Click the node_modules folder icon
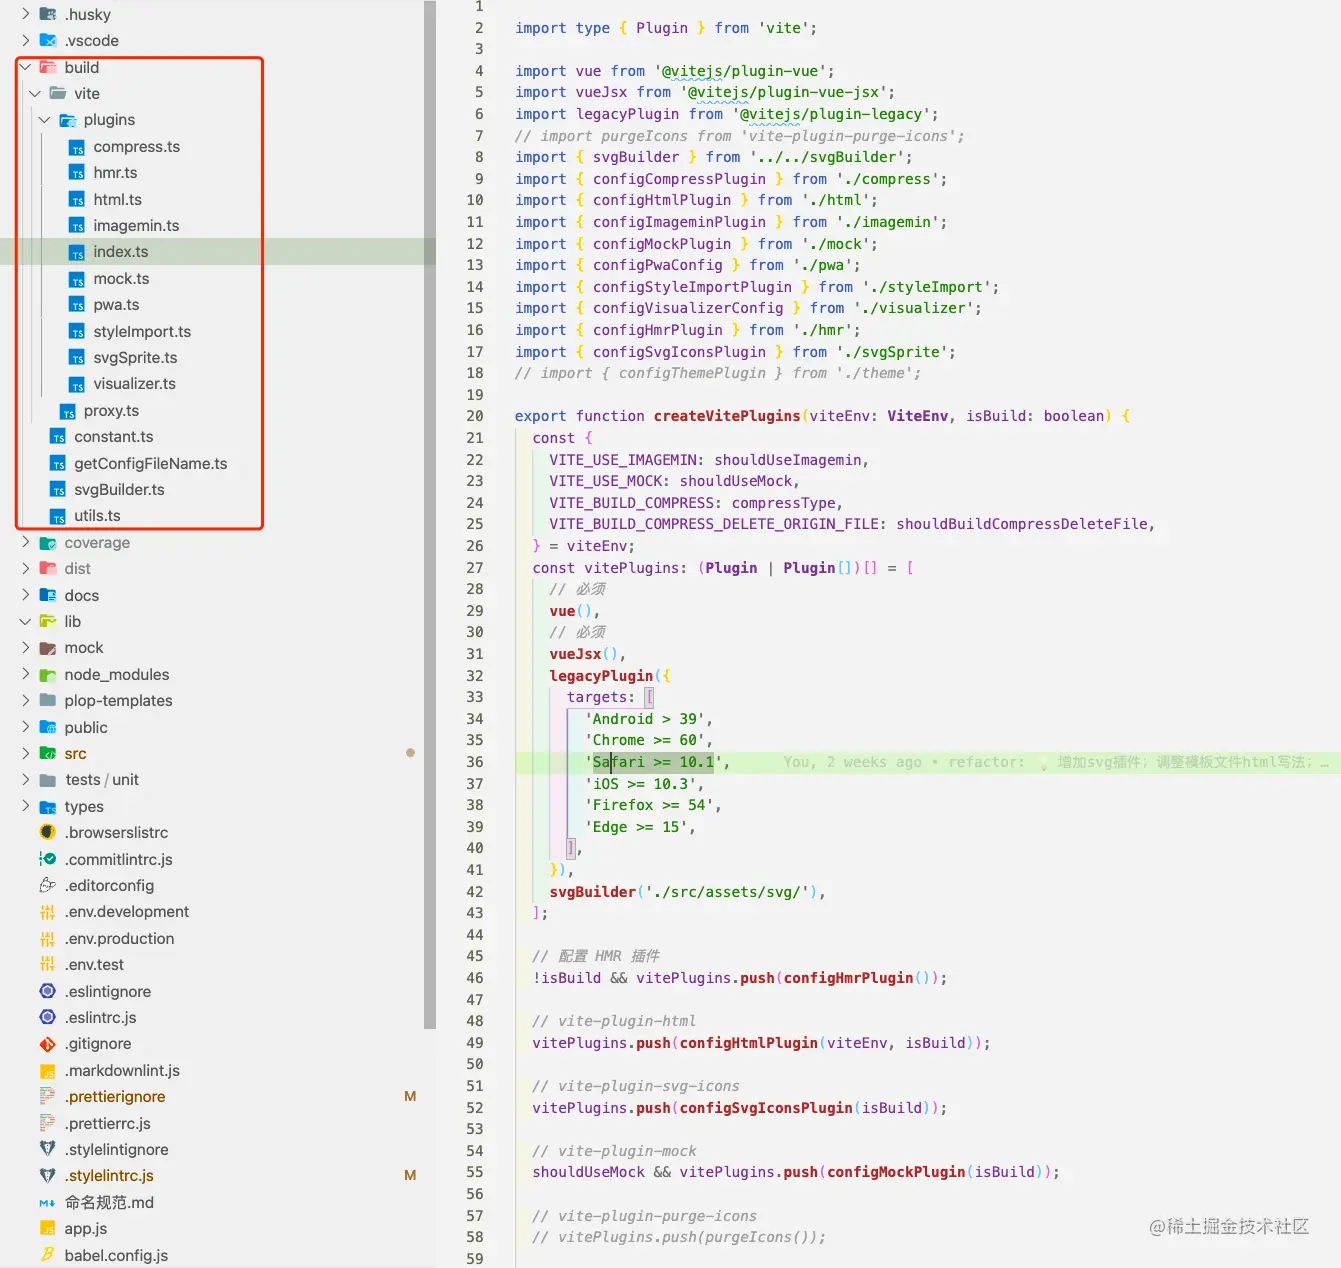Image resolution: width=1341 pixels, height=1268 pixels. pyautogui.click(x=47, y=675)
